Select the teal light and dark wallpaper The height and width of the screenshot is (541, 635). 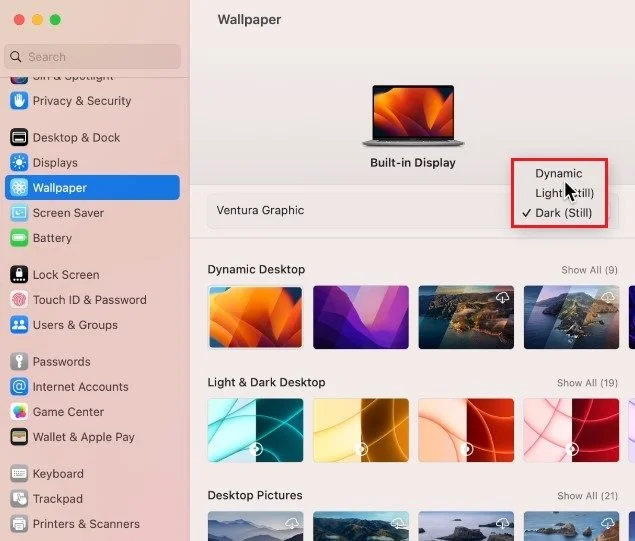pos(256,430)
